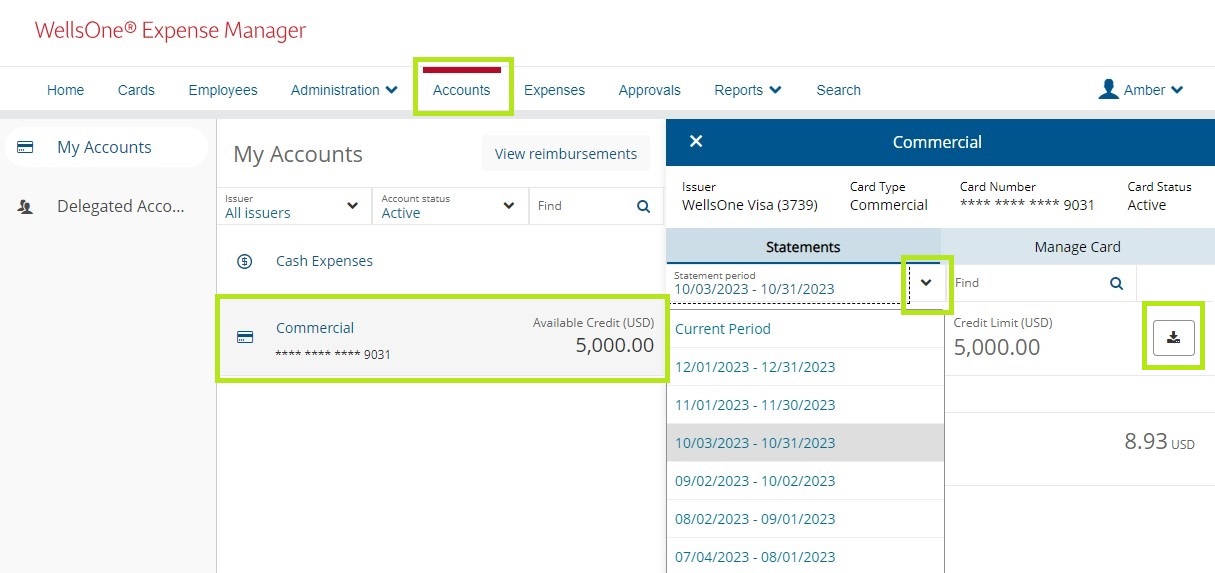
Task: Choose the 12/01/2023 - 12/31/2023 statement period
Action: pyautogui.click(x=755, y=367)
